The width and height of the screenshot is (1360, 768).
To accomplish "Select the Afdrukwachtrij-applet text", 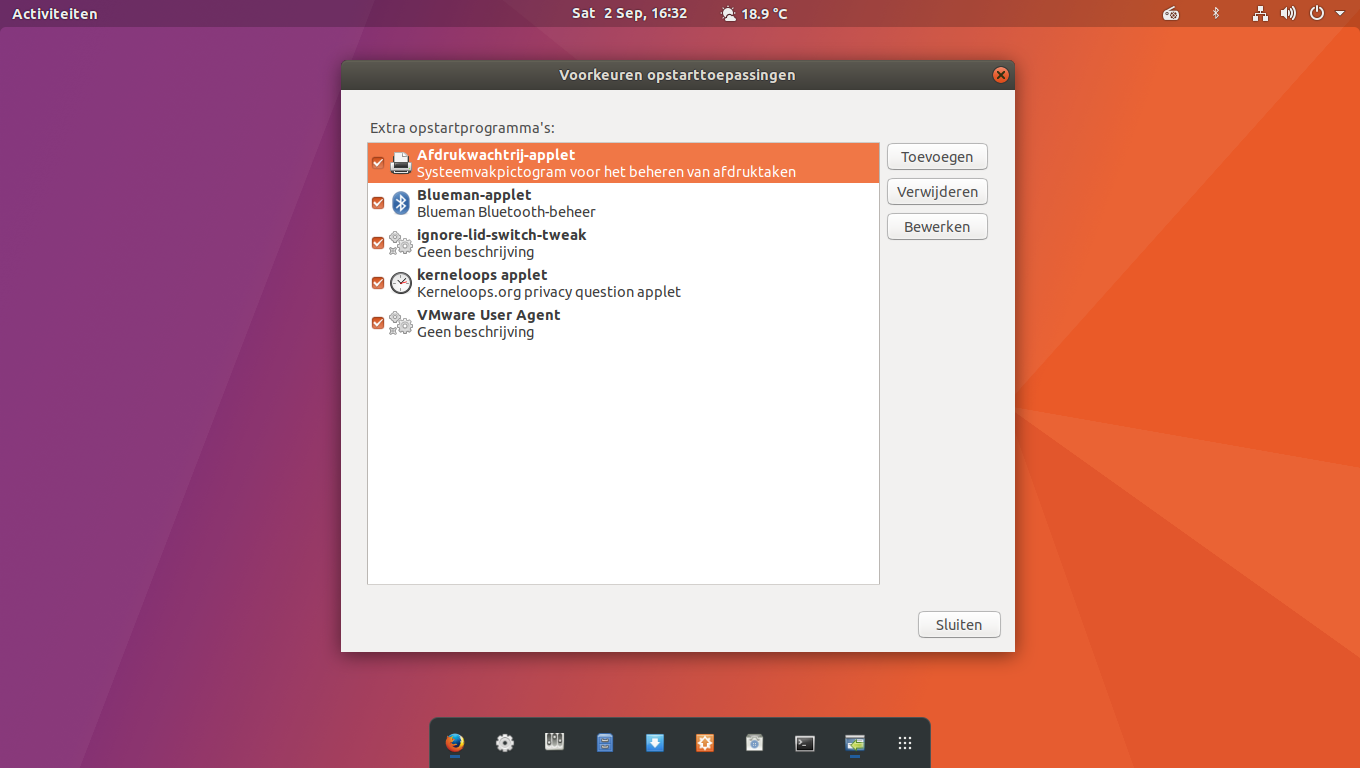I will tap(496, 155).
